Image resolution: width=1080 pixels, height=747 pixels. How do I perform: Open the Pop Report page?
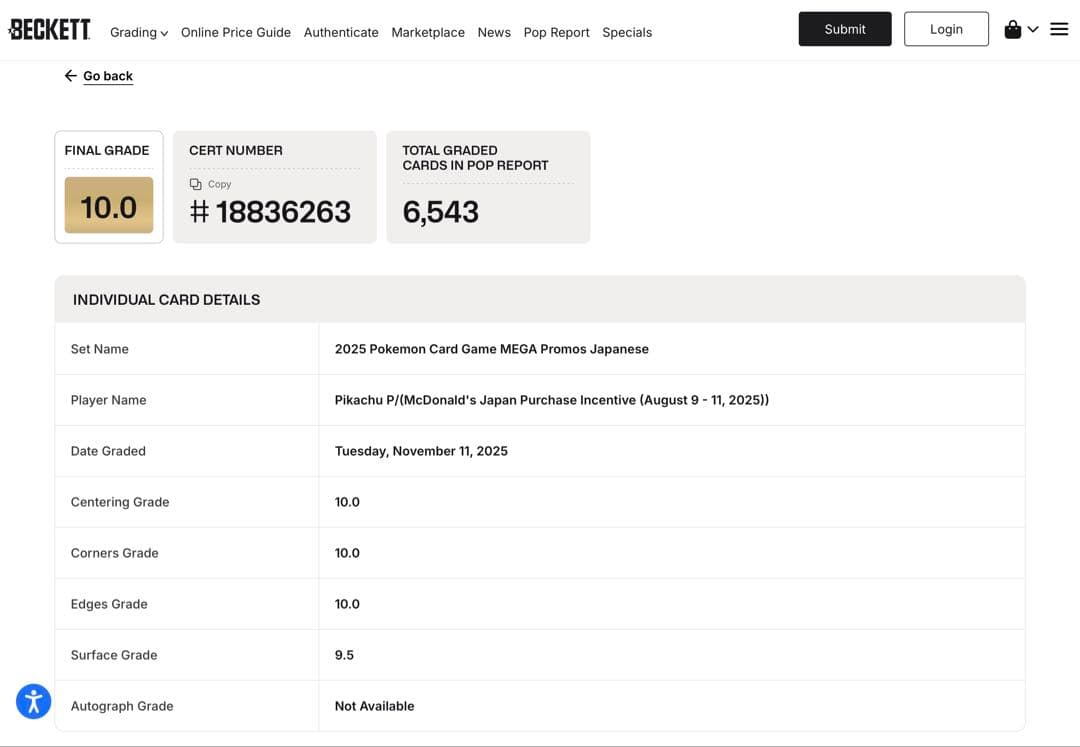(556, 32)
